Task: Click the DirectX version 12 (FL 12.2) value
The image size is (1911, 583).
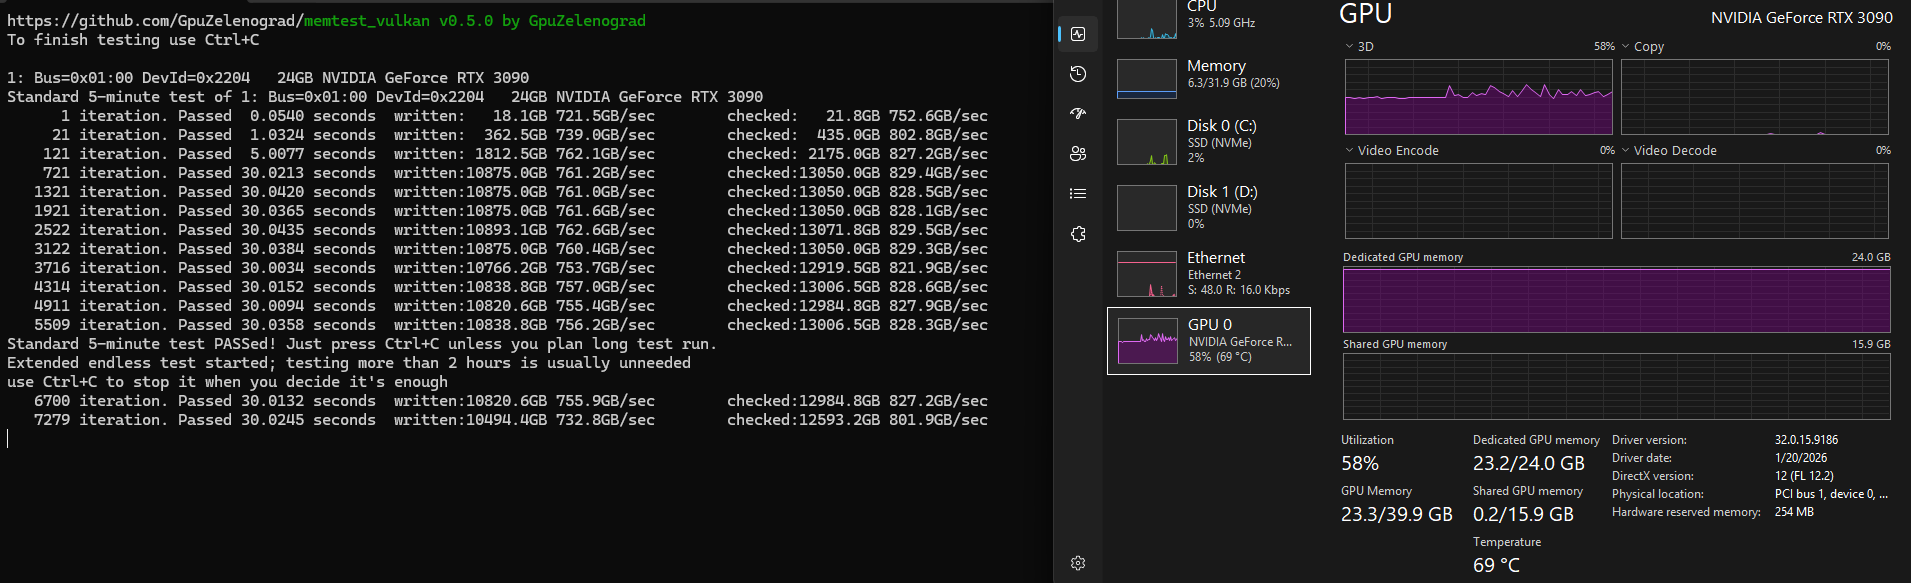Action: [1804, 476]
